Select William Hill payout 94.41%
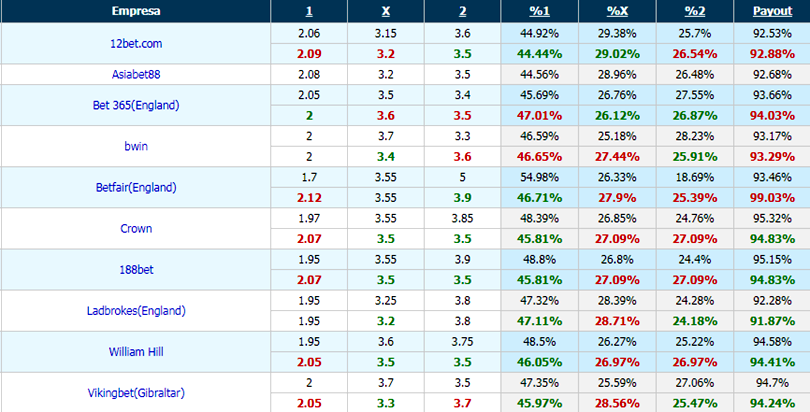Viewport: 810px width, 412px height. (x=772, y=362)
